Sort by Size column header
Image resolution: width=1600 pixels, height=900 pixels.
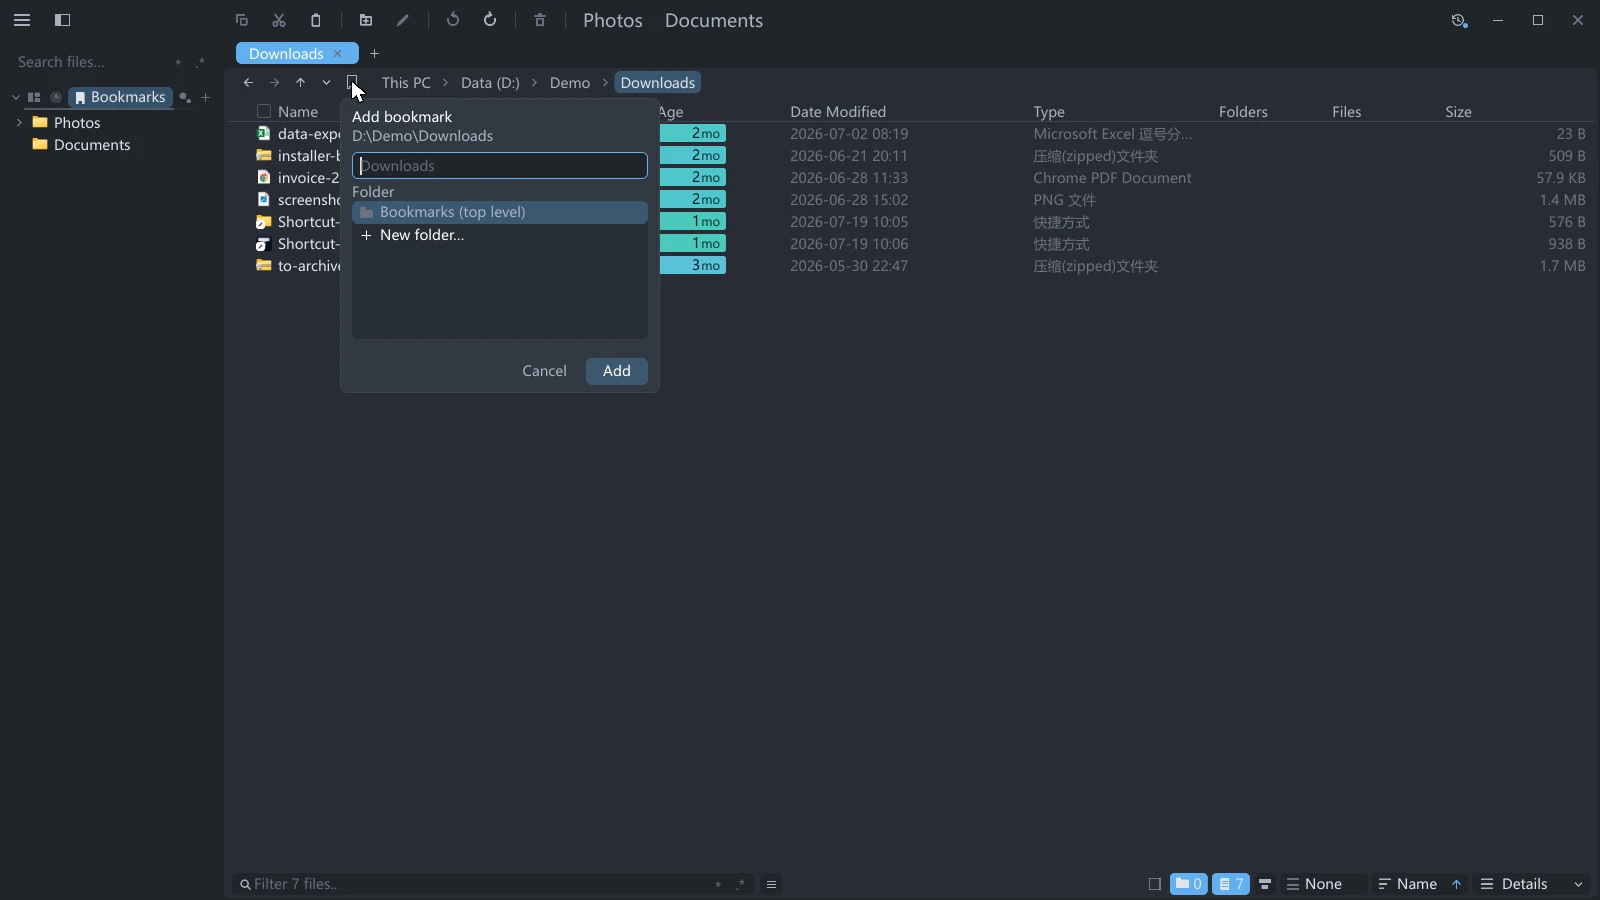click(x=1458, y=112)
